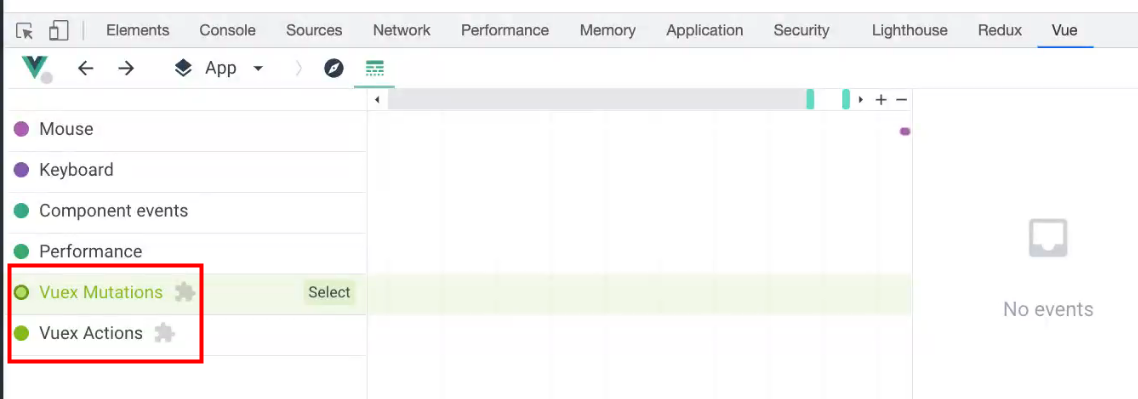Open the timeline view icon
This screenshot has height=399, width=1138.
(x=374, y=69)
